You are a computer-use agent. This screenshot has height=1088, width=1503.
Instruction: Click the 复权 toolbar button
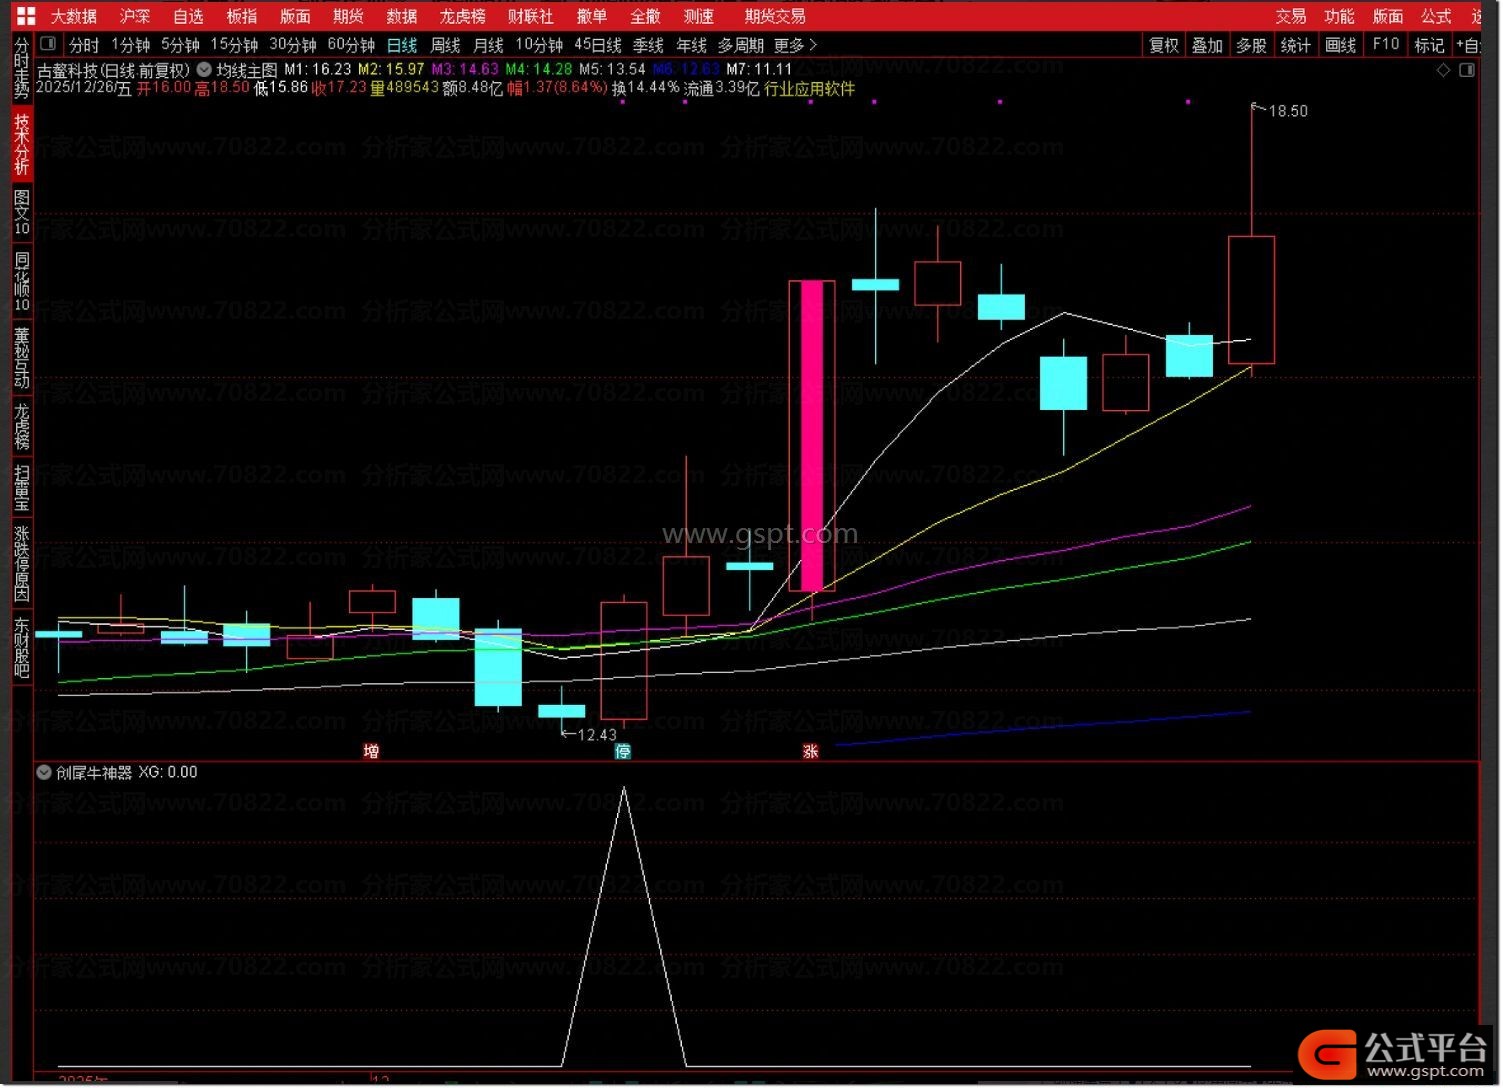(1164, 45)
